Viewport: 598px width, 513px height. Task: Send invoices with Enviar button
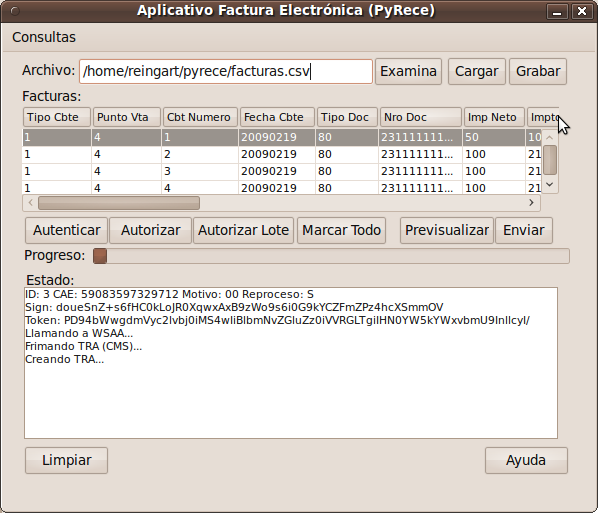(x=524, y=230)
